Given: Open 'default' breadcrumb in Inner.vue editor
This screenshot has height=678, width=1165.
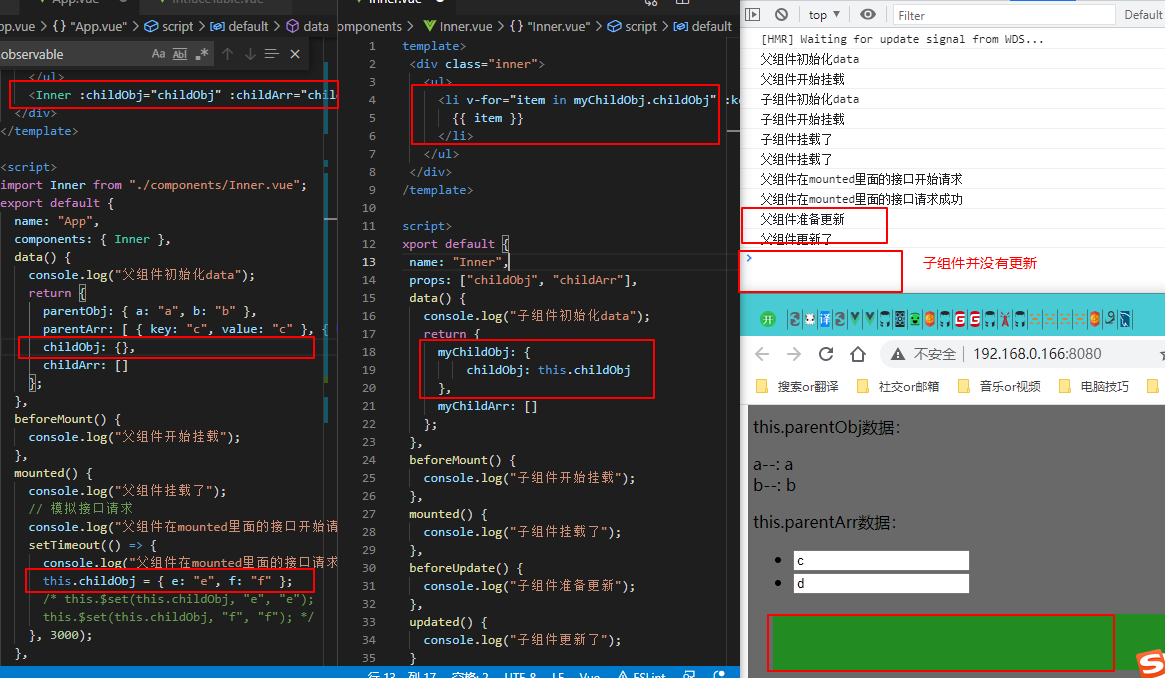Looking at the screenshot, I should pyautogui.click(x=703, y=27).
